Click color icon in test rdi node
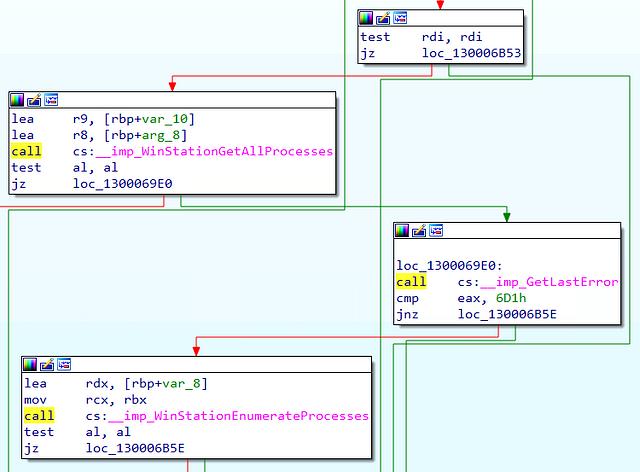Image resolution: width=640 pixels, height=472 pixels. 366,18
